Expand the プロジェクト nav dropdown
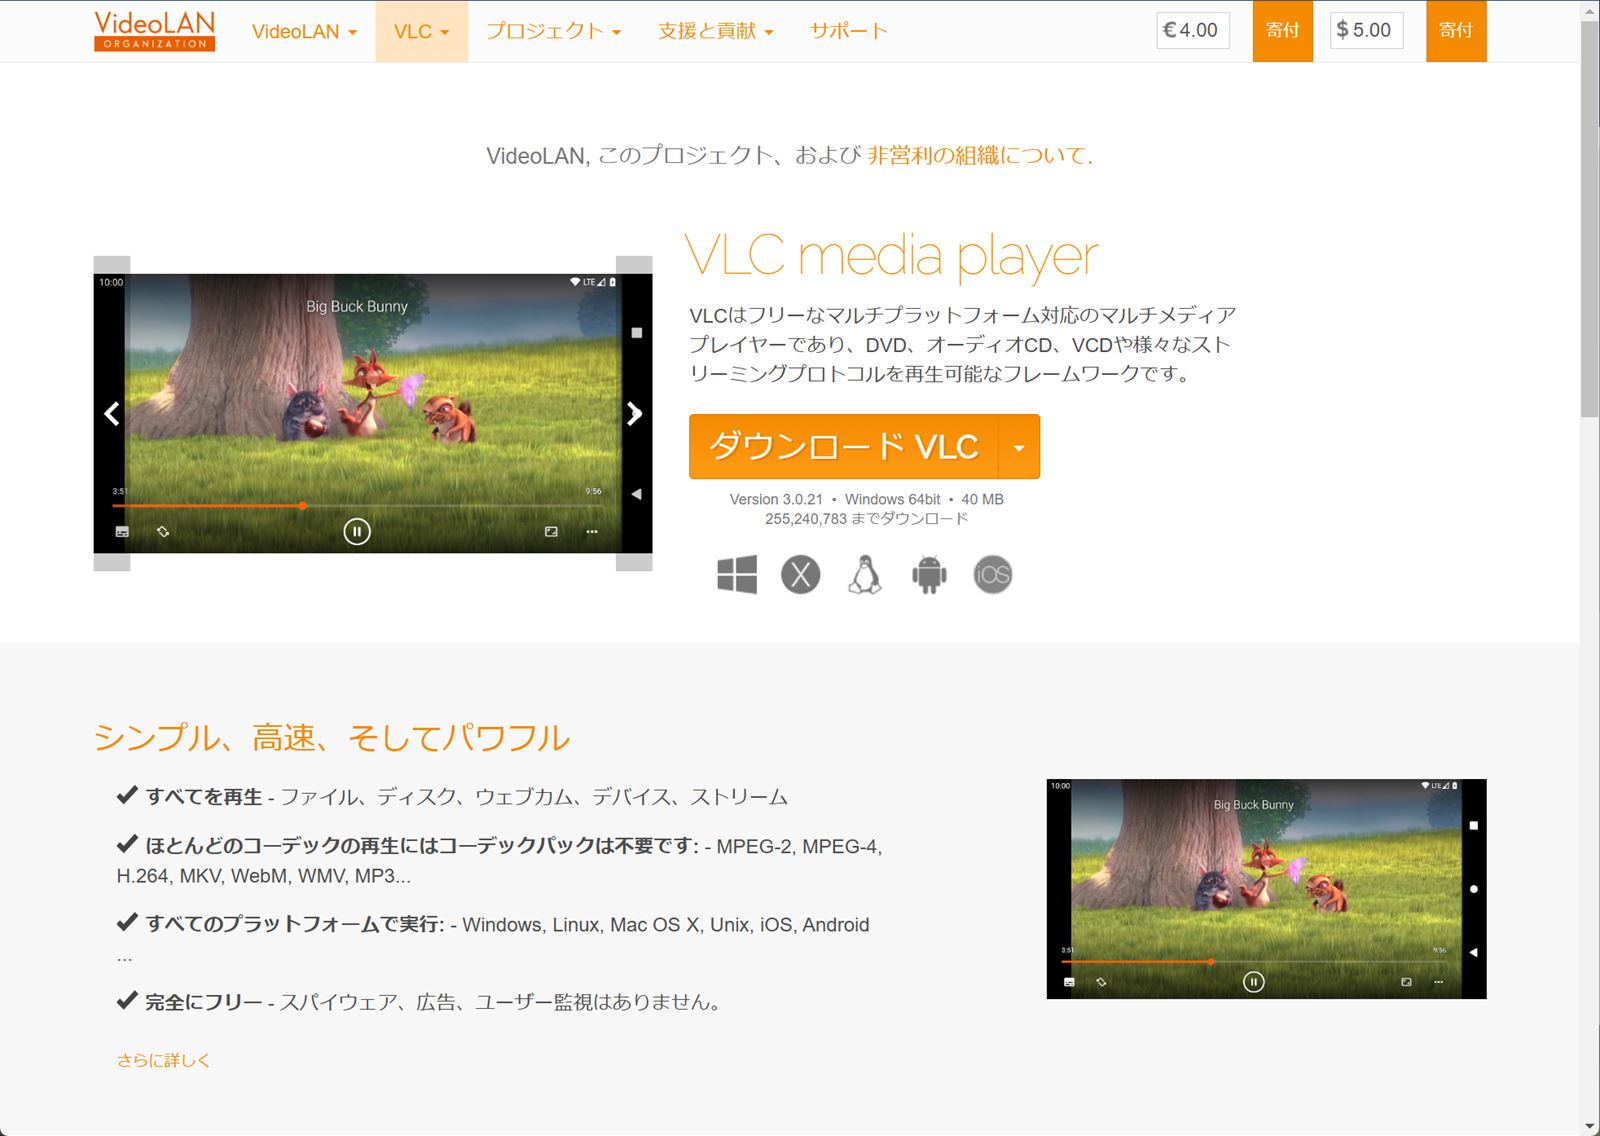 coord(553,31)
